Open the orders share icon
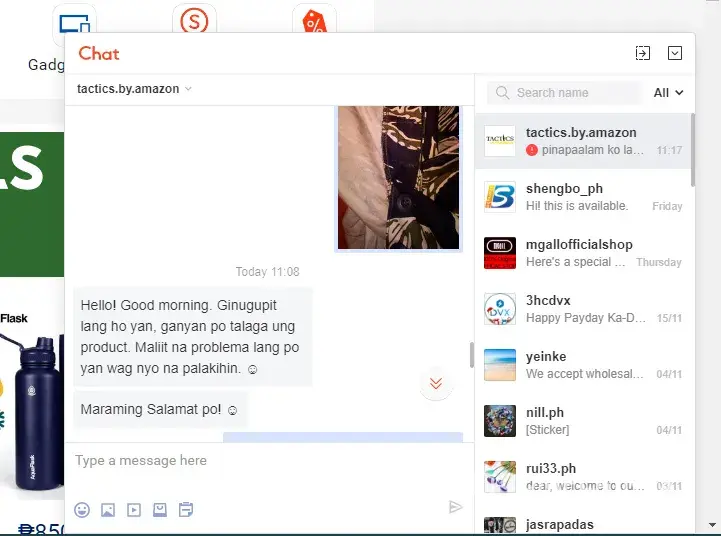 click(x=186, y=510)
